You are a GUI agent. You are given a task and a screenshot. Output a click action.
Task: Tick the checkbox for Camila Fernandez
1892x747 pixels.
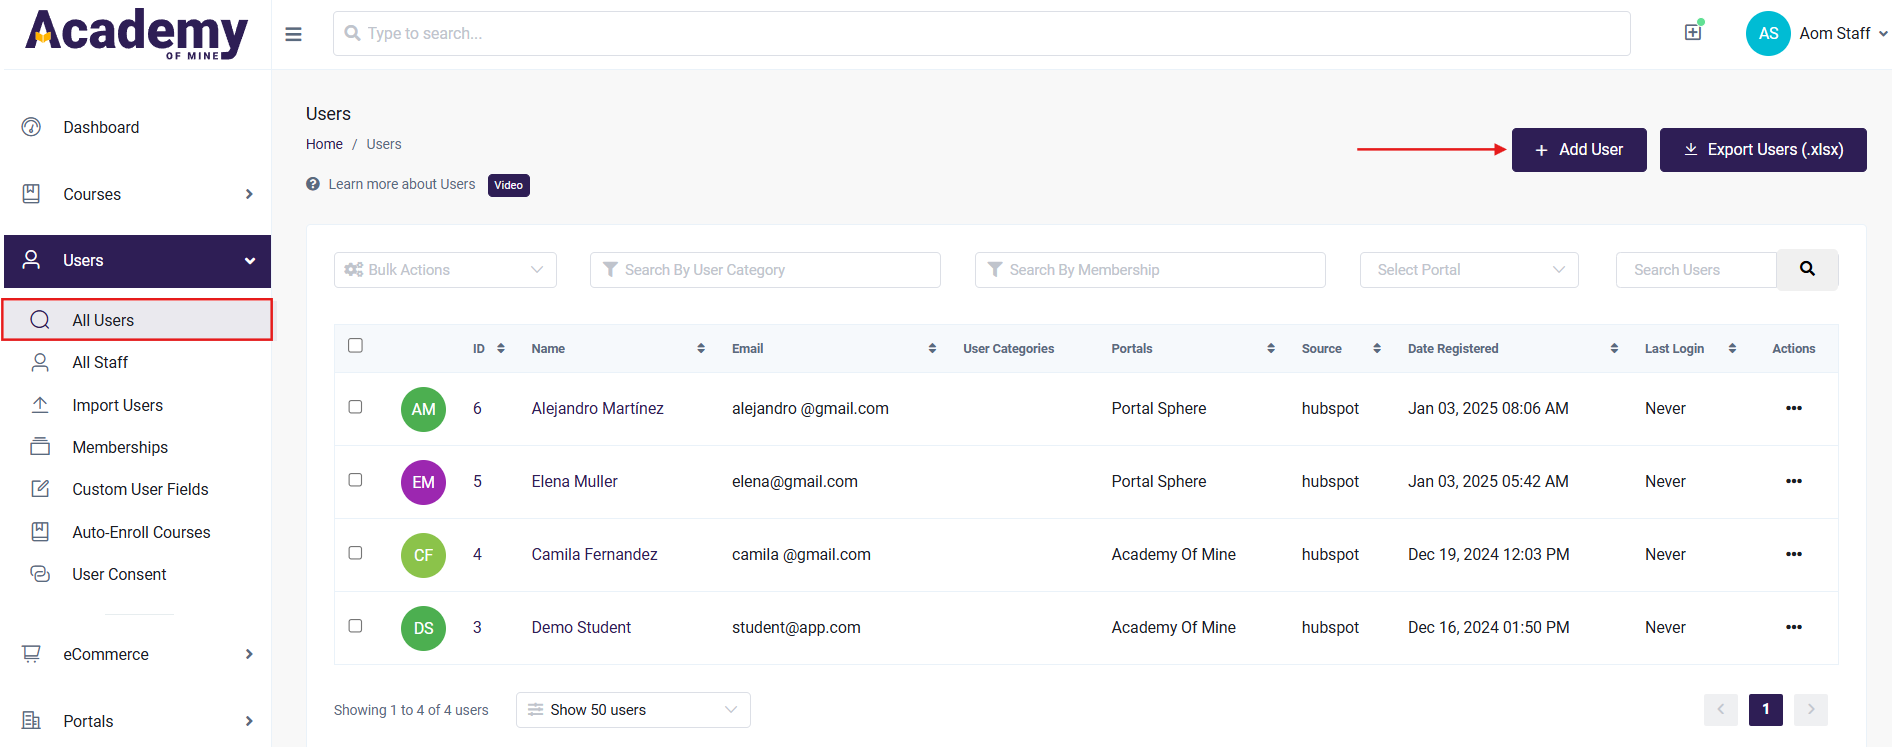(355, 553)
